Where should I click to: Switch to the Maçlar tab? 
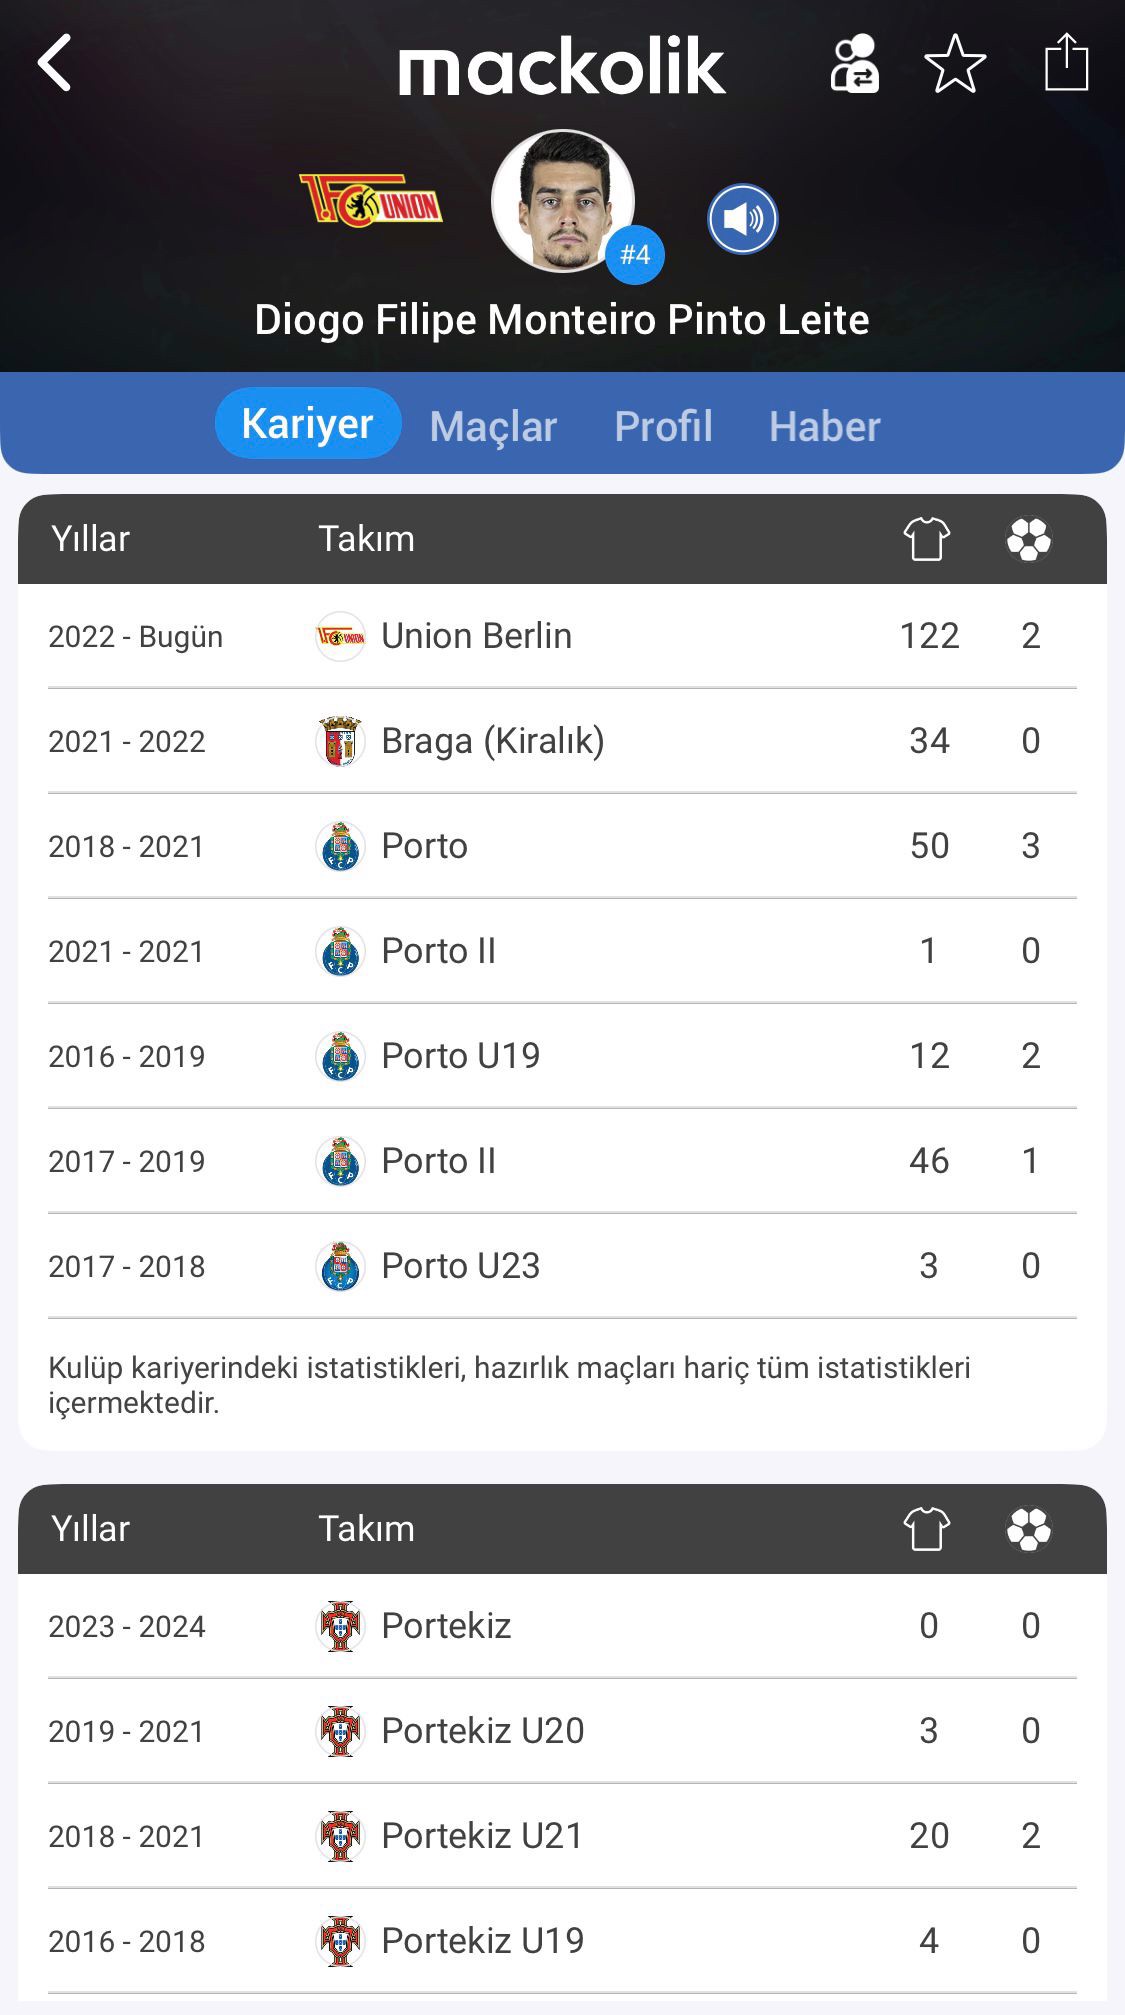tap(493, 427)
